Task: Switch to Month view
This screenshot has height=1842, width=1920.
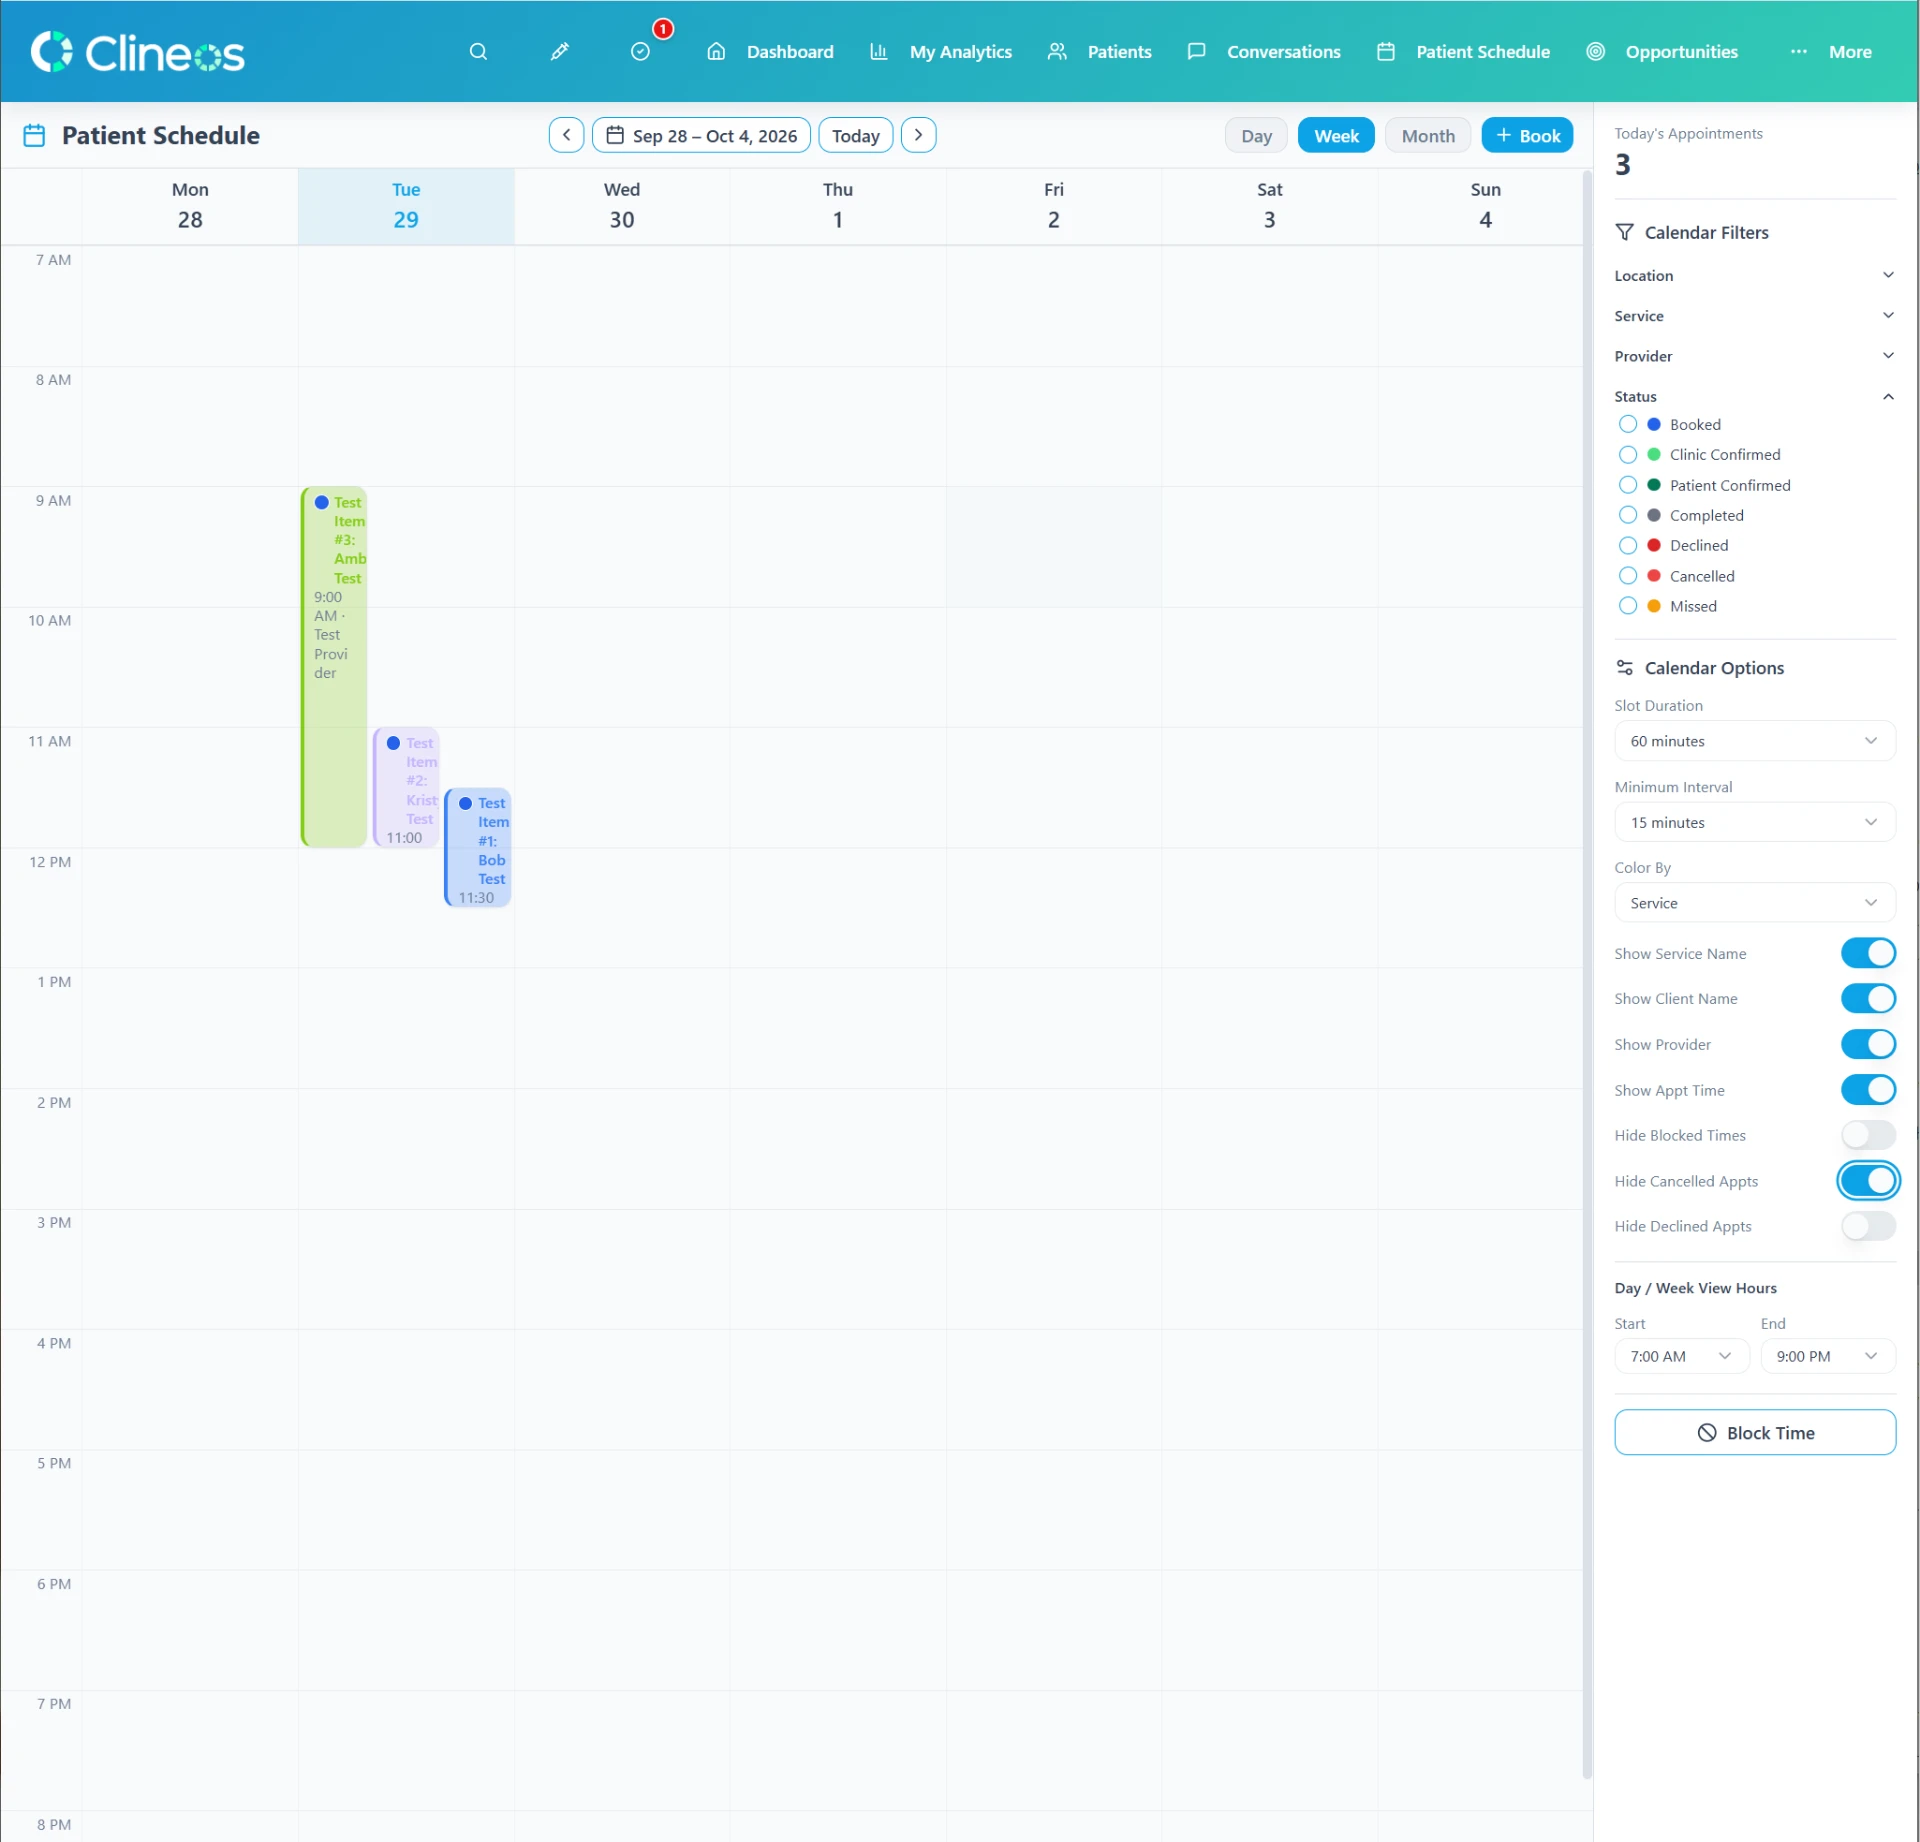Action: [1428, 135]
